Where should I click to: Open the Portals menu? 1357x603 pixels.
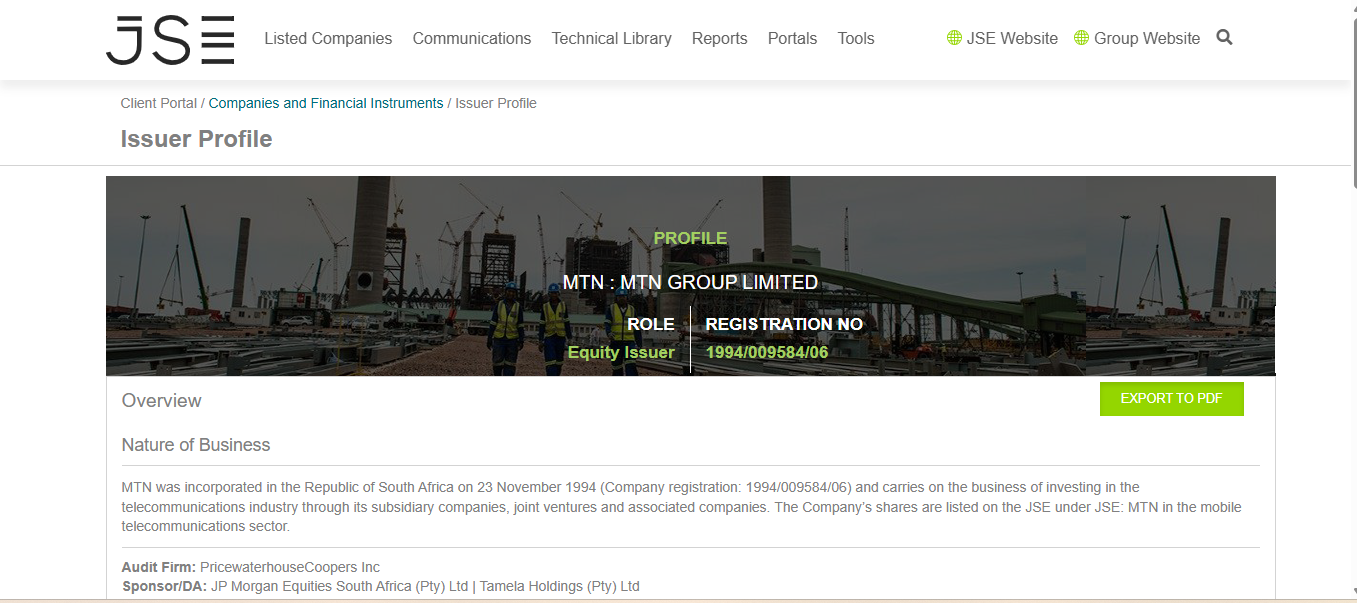tap(792, 38)
